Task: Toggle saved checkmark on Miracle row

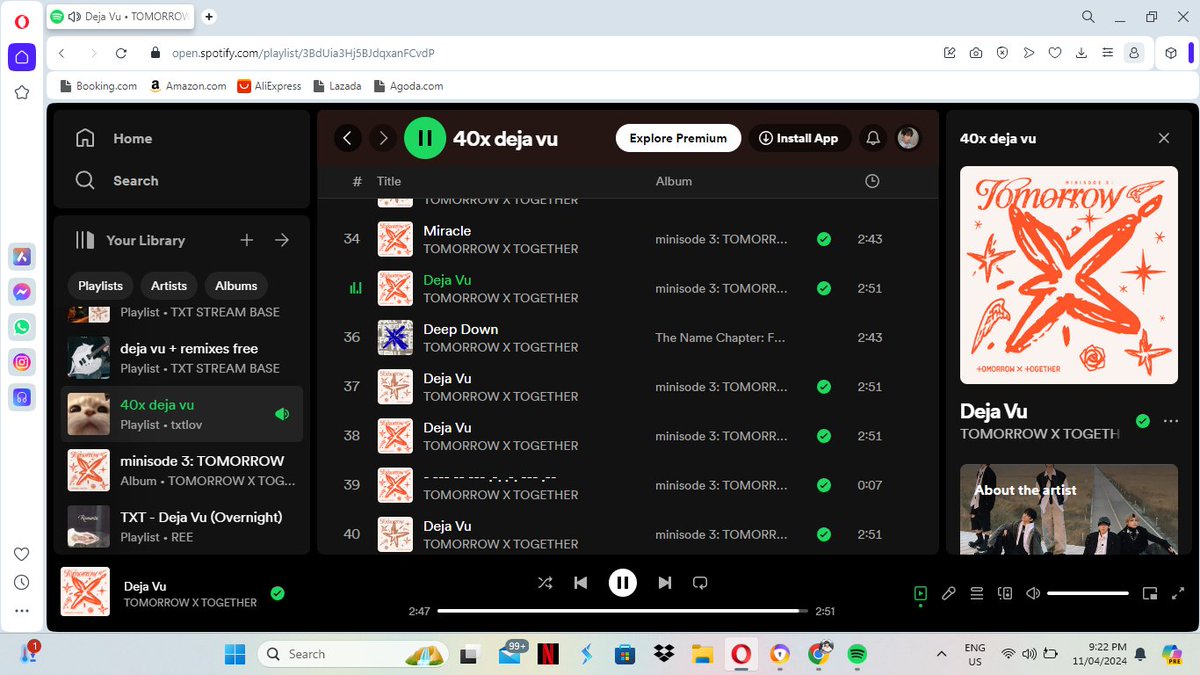Action: pos(823,239)
